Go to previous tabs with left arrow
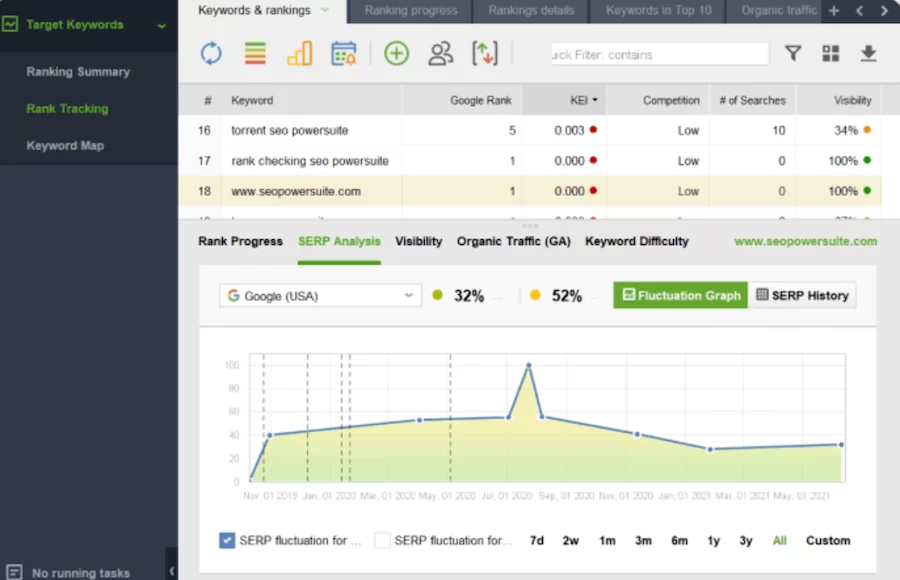 pyautogui.click(x=859, y=10)
